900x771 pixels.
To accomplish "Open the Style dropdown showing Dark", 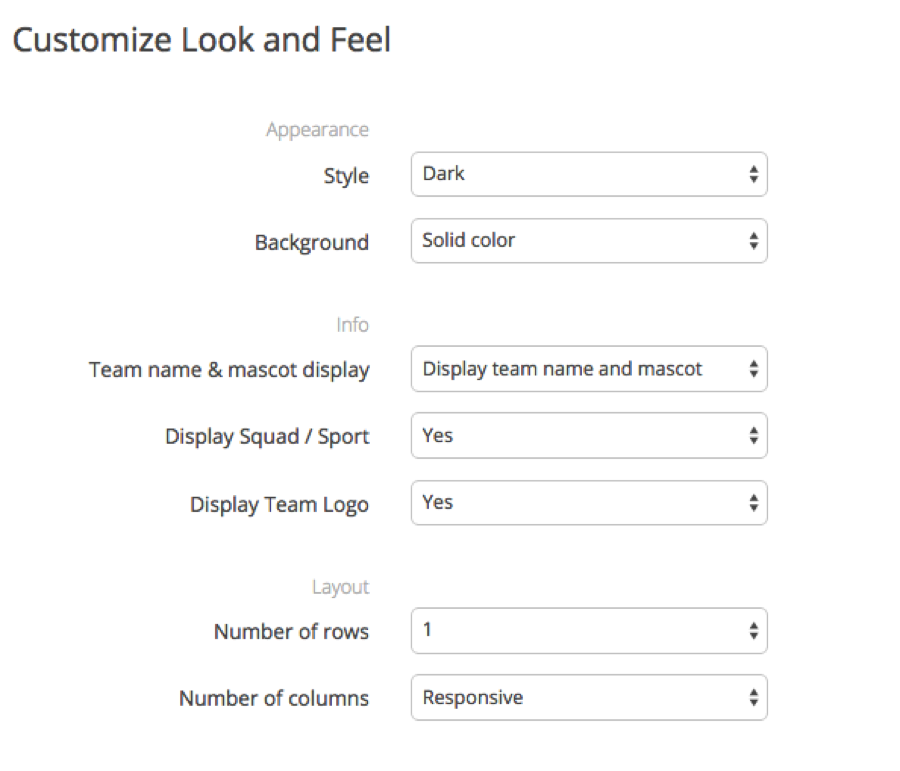I will coord(589,174).
